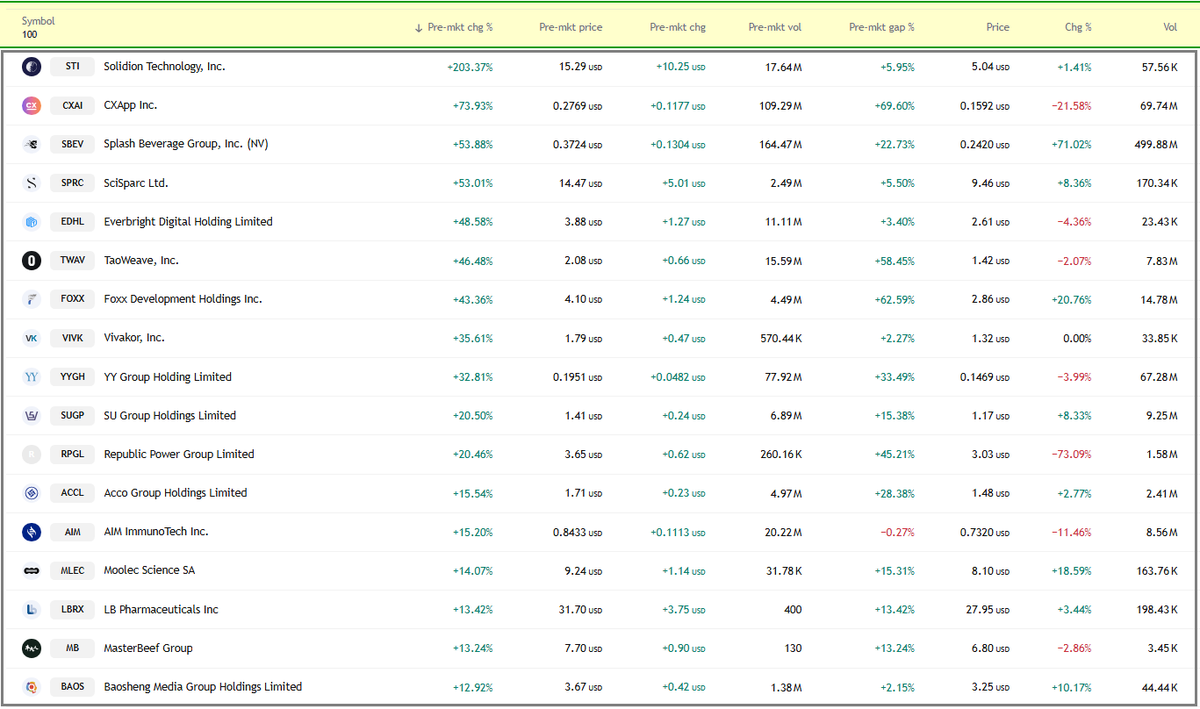
Task: Click the −0.27% pre-market gap value
Action: 897,532
